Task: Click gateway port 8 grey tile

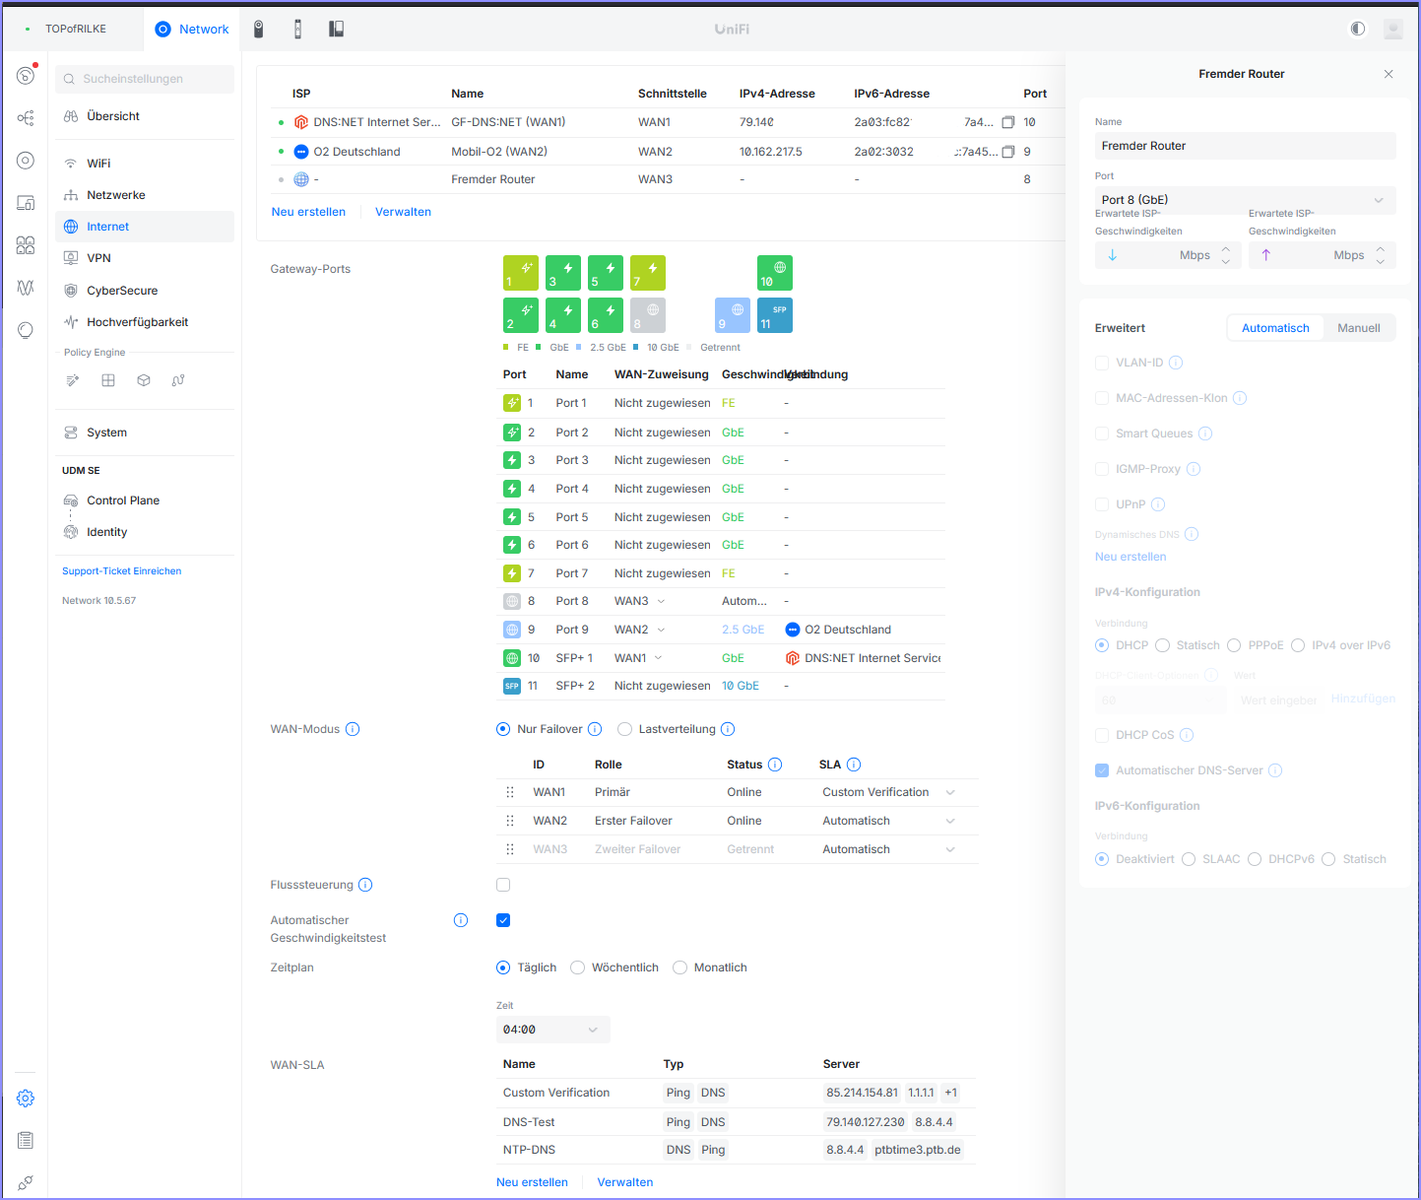Action: [648, 315]
